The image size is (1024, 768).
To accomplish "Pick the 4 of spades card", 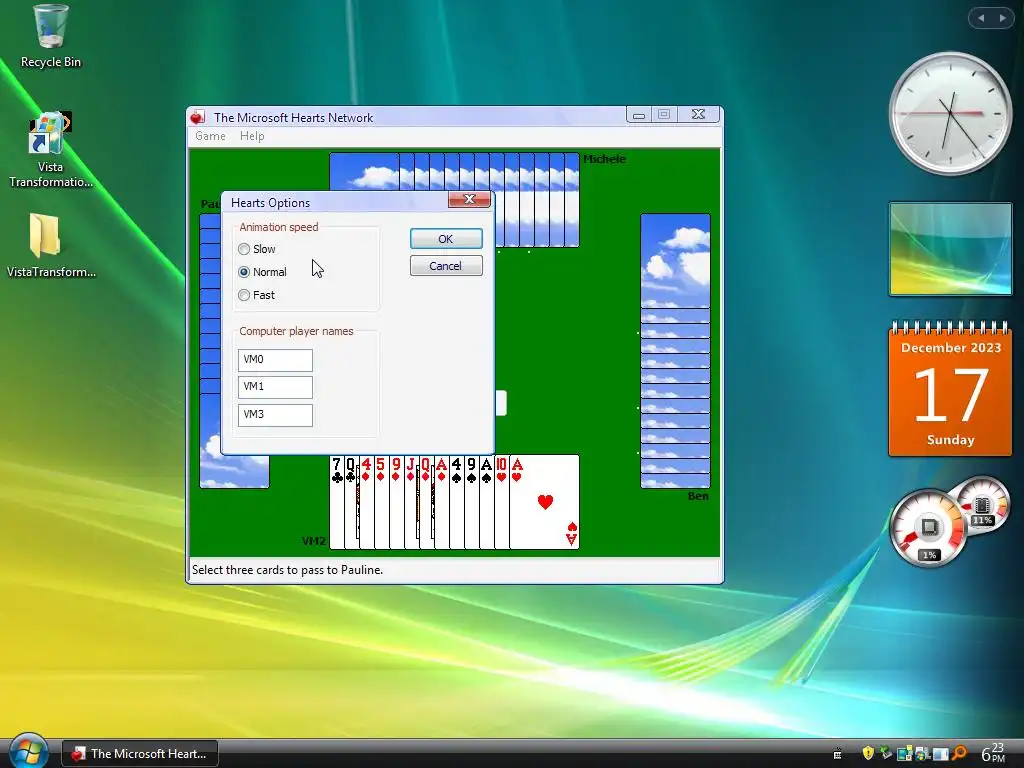I will click(456, 502).
